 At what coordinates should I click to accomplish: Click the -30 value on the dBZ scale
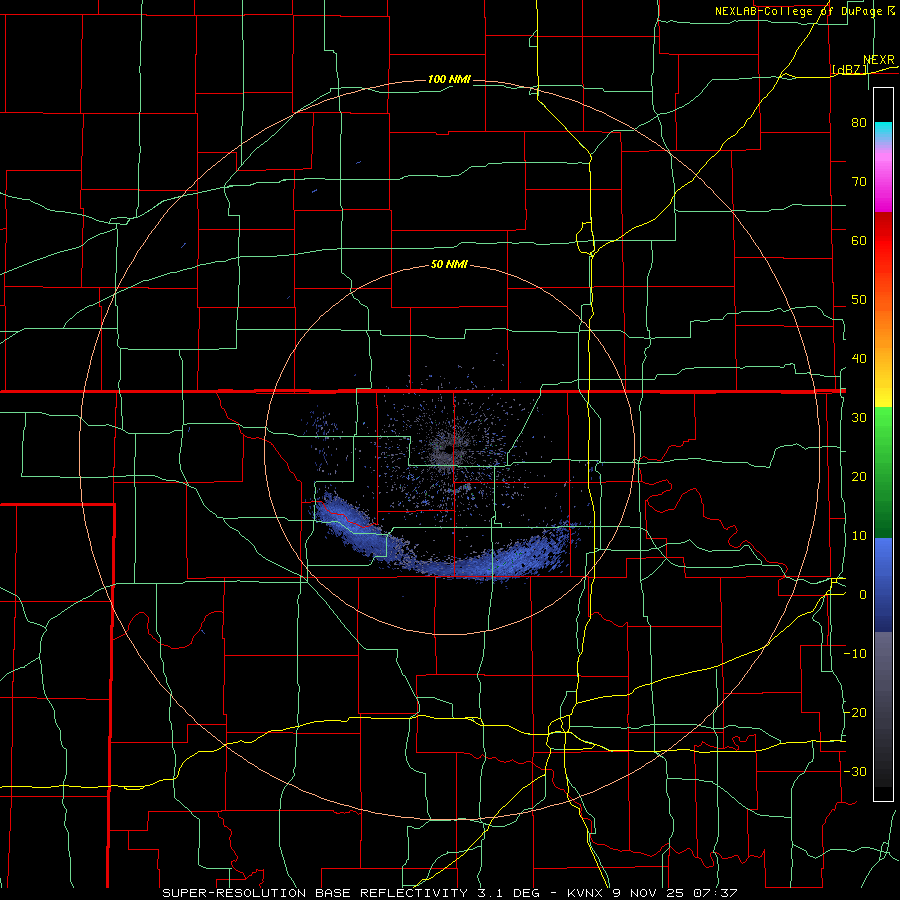click(855, 771)
